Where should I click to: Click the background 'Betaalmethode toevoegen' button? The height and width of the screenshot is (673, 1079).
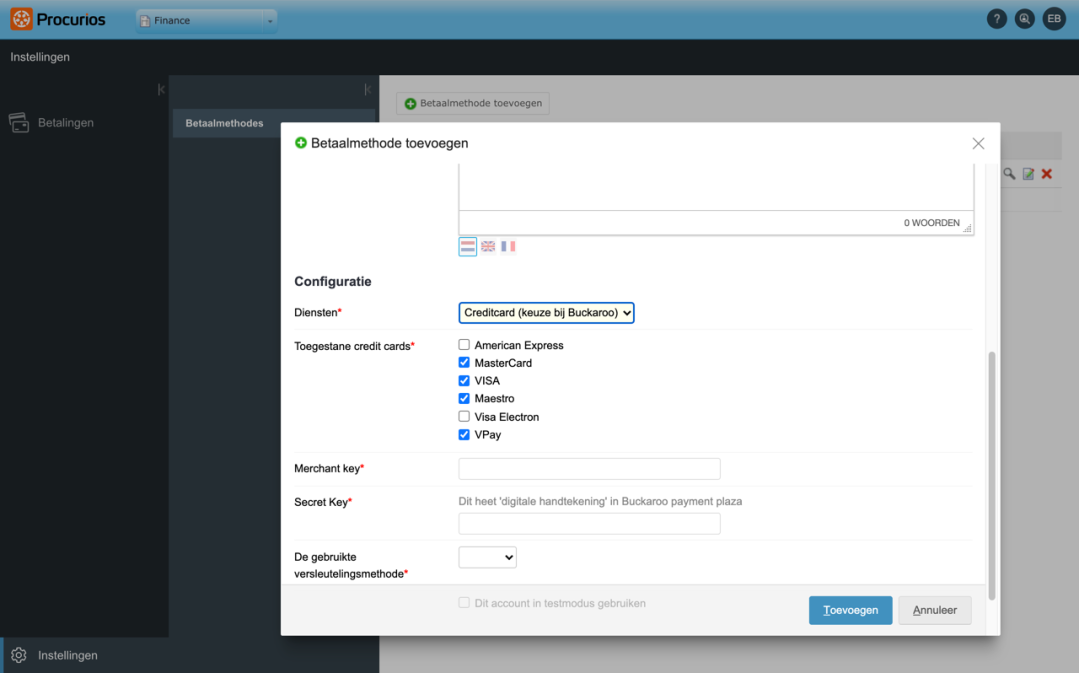(x=473, y=103)
